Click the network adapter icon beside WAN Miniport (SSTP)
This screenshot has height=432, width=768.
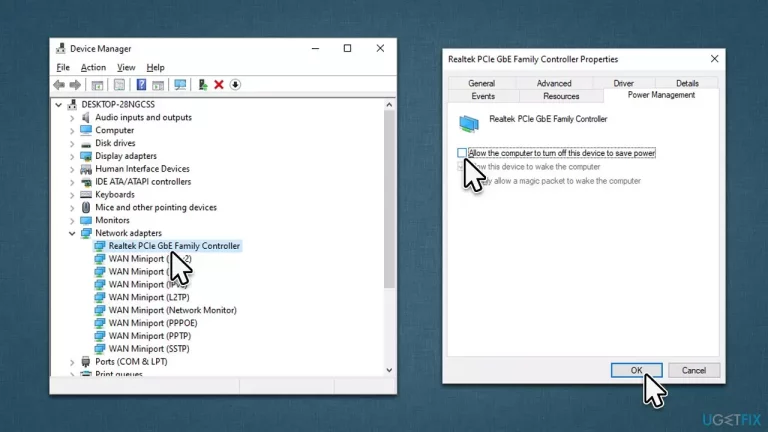click(x=99, y=349)
